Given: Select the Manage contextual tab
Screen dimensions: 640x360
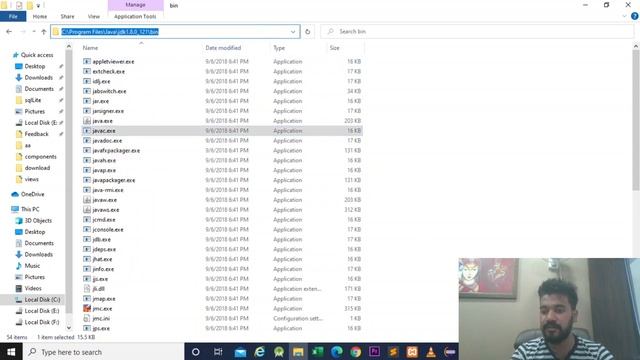Looking at the screenshot, I should tap(136, 5).
